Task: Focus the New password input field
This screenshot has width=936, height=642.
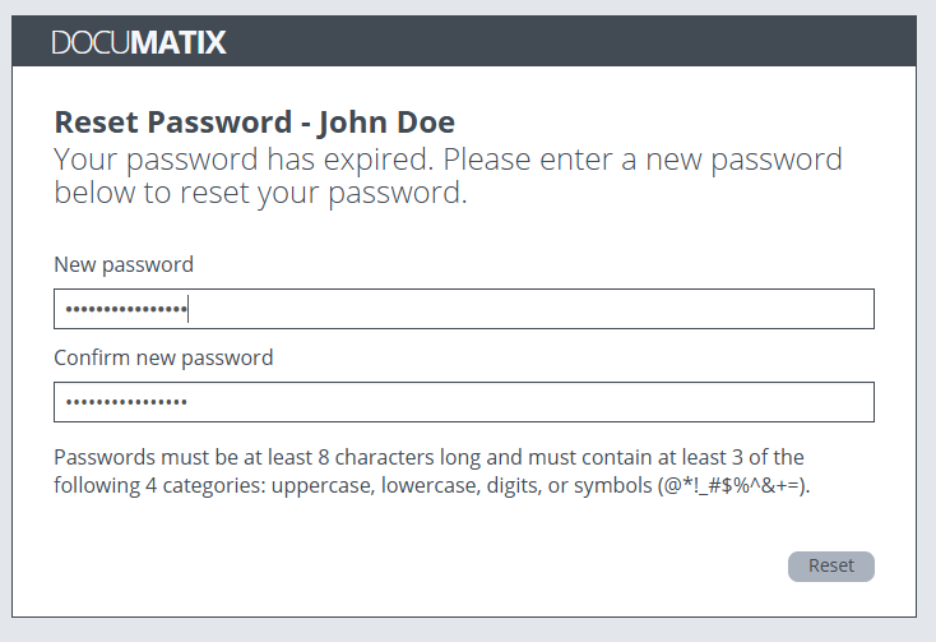Action: pyautogui.click(x=464, y=309)
